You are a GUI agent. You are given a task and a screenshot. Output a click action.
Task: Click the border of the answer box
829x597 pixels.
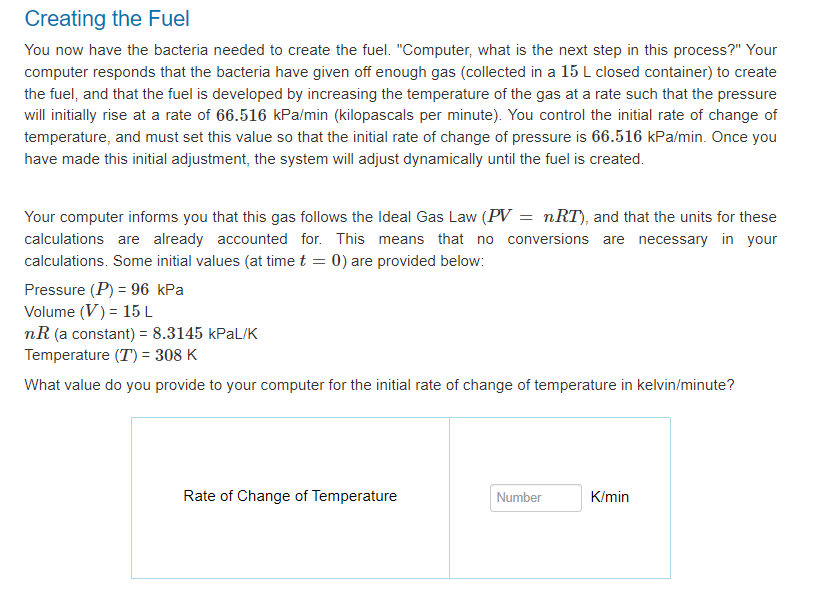click(401, 419)
